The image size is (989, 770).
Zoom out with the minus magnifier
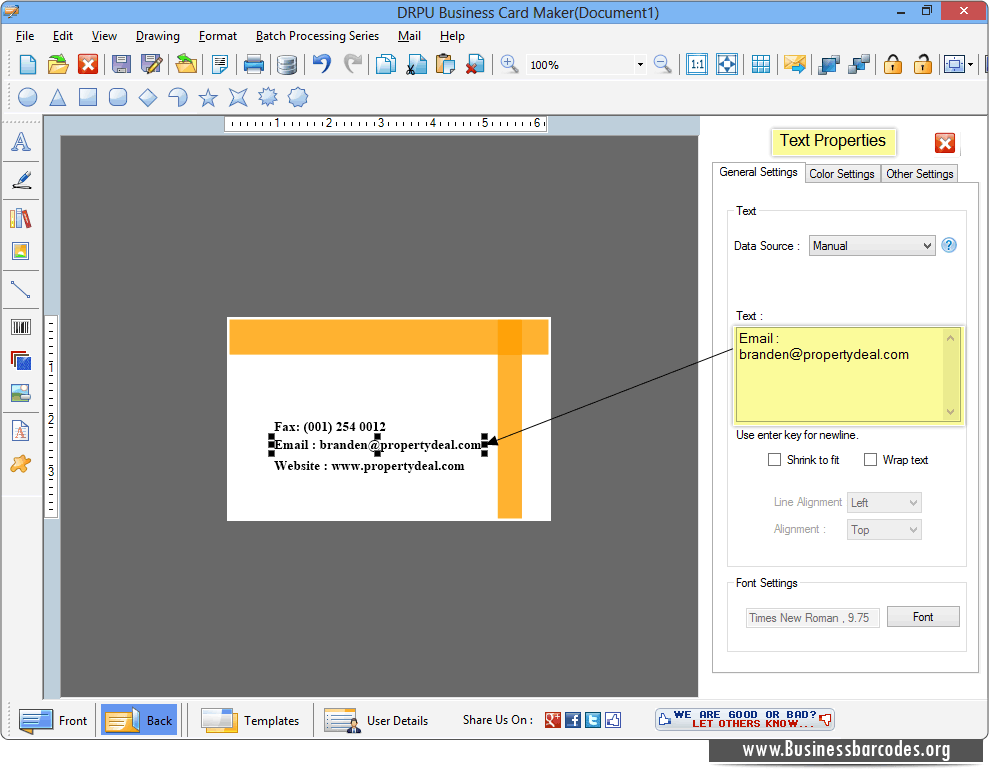tap(662, 64)
